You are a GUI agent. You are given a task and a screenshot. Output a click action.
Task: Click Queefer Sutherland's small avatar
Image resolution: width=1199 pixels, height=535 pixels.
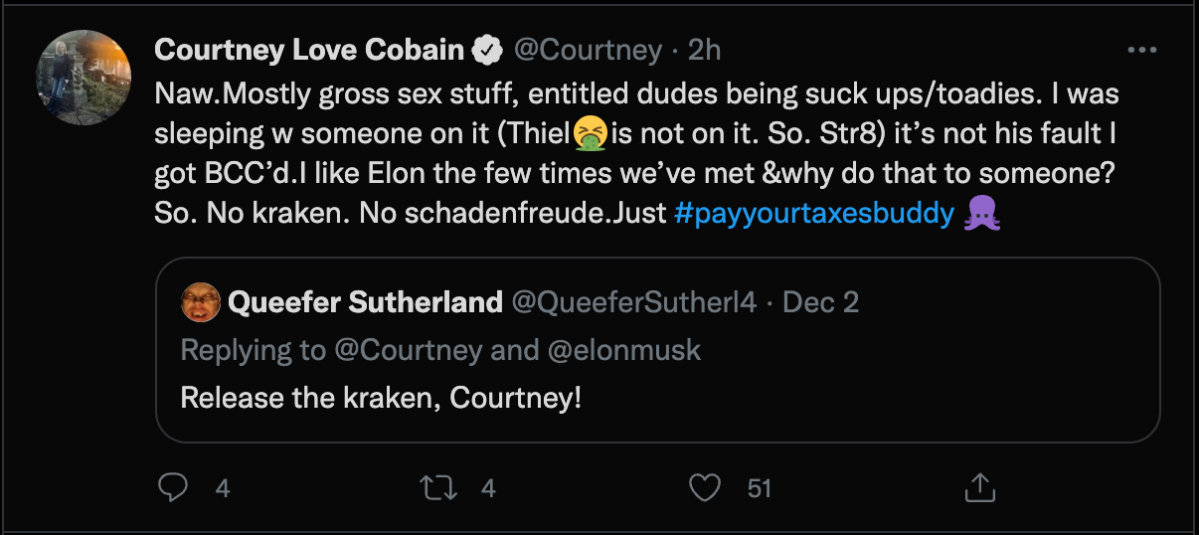pos(201,302)
